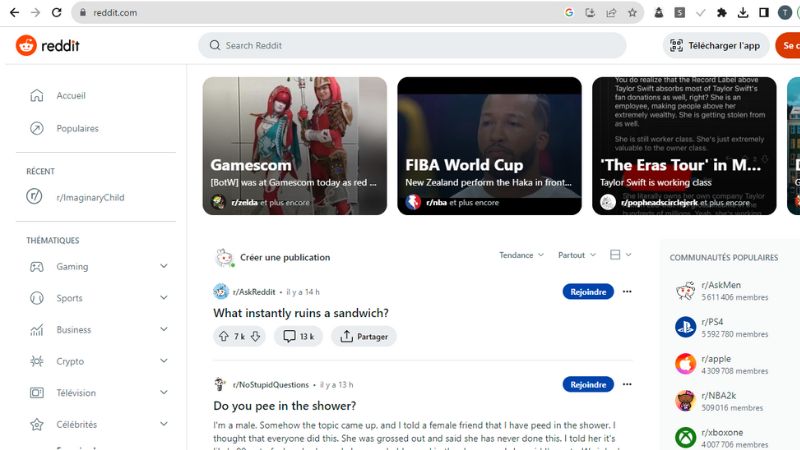Click the r/PS4 community icon
This screenshot has height=450, width=800.
[685, 326]
